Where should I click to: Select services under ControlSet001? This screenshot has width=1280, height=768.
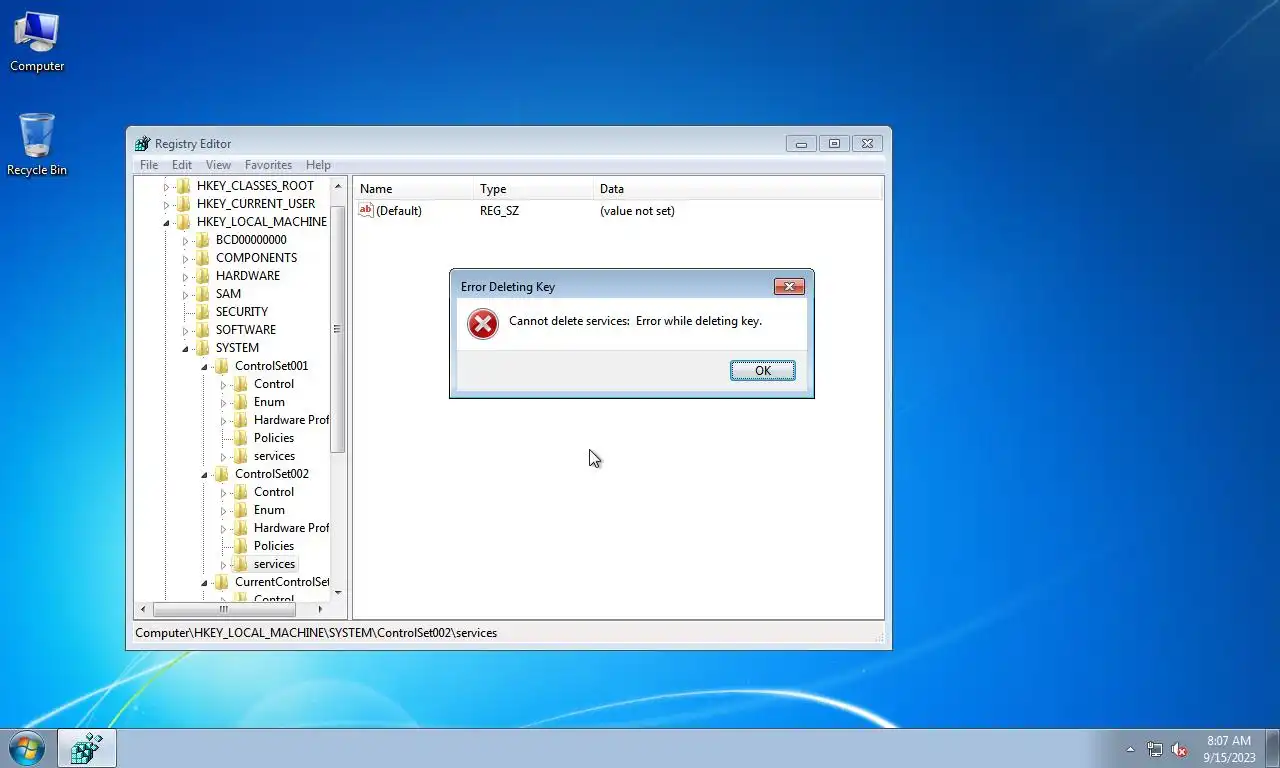[x=274, y=456]
